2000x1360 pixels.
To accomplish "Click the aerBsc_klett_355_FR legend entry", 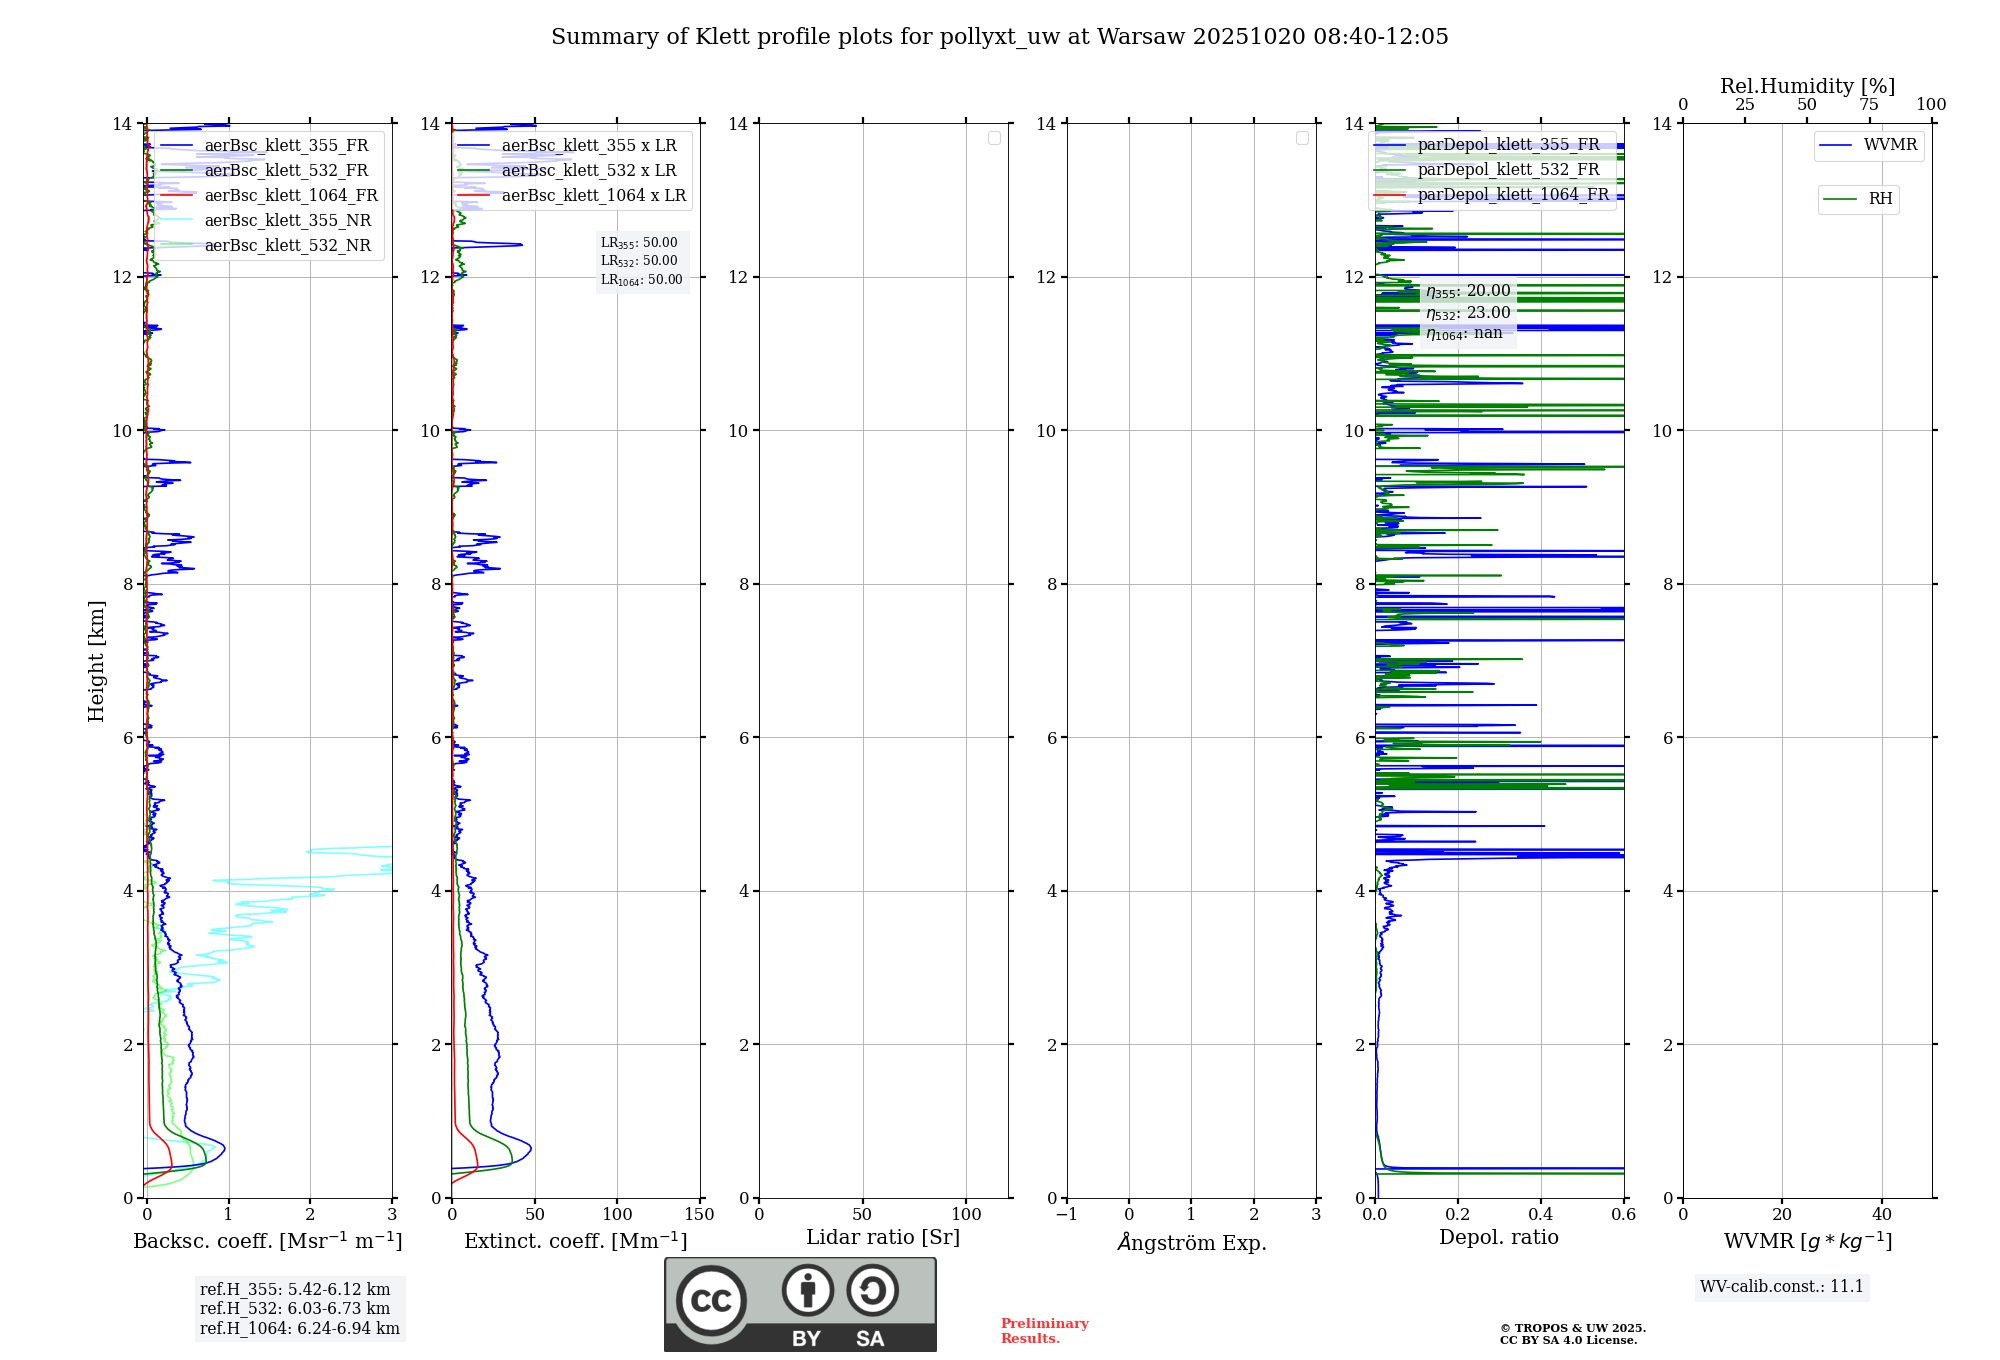I will [x=286, y=146].
